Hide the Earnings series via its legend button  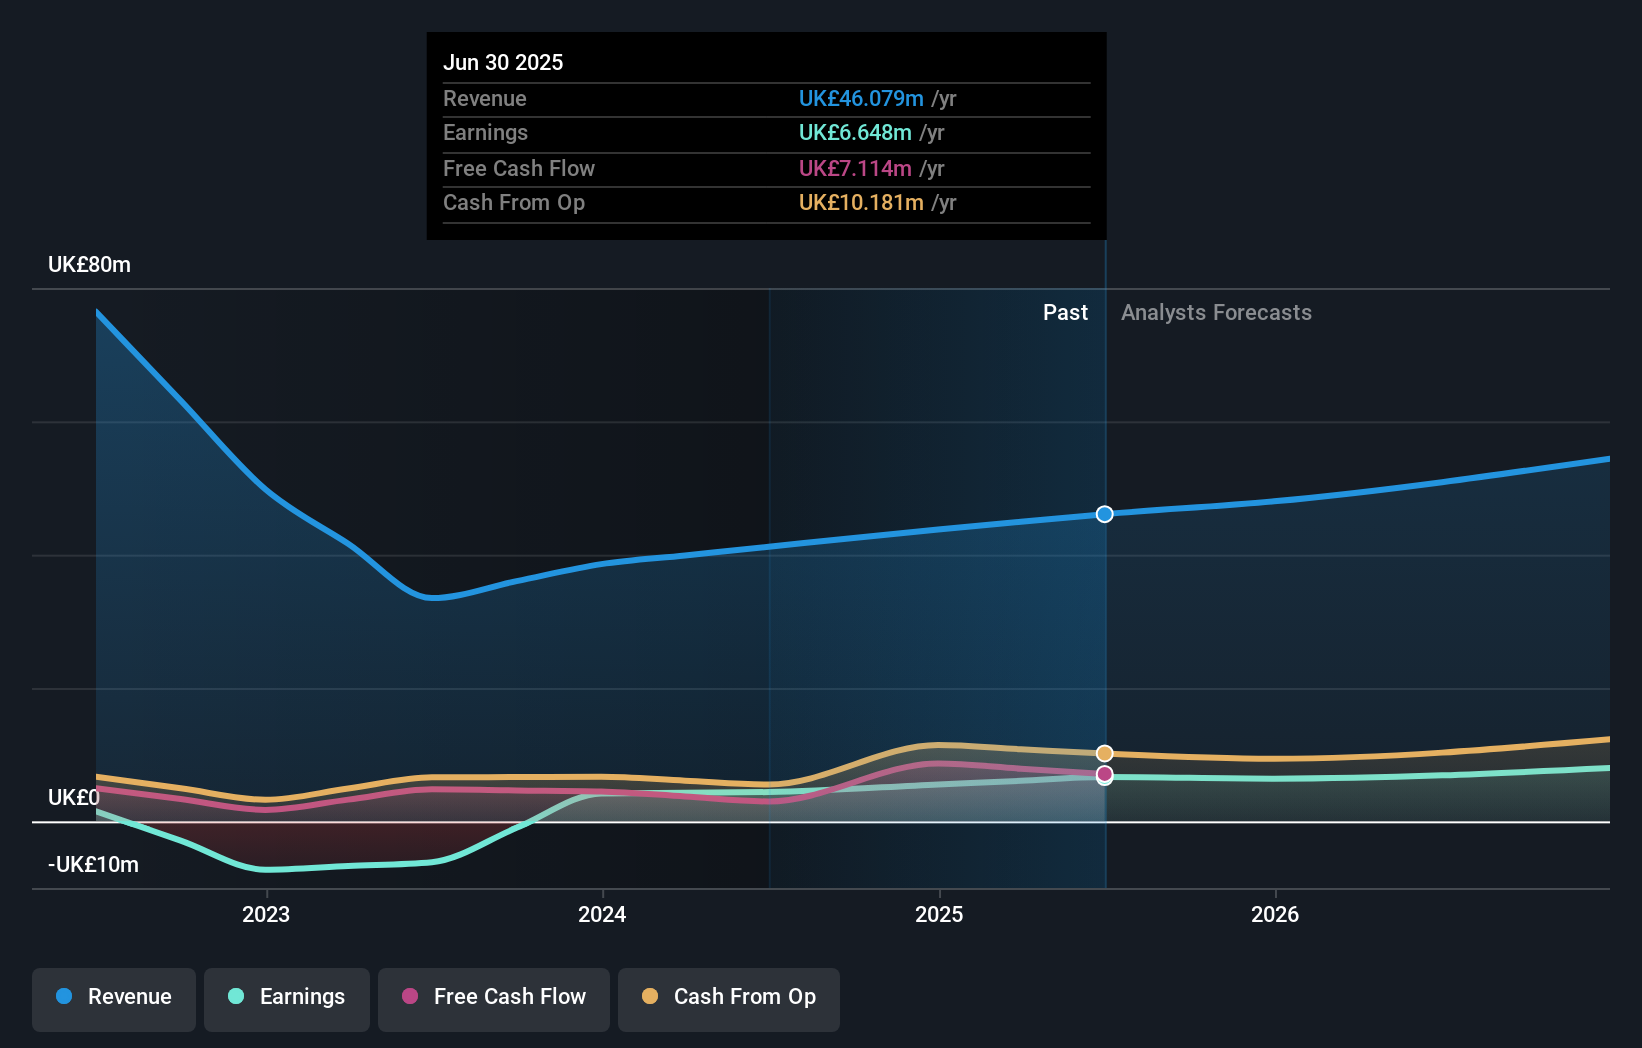286,997
